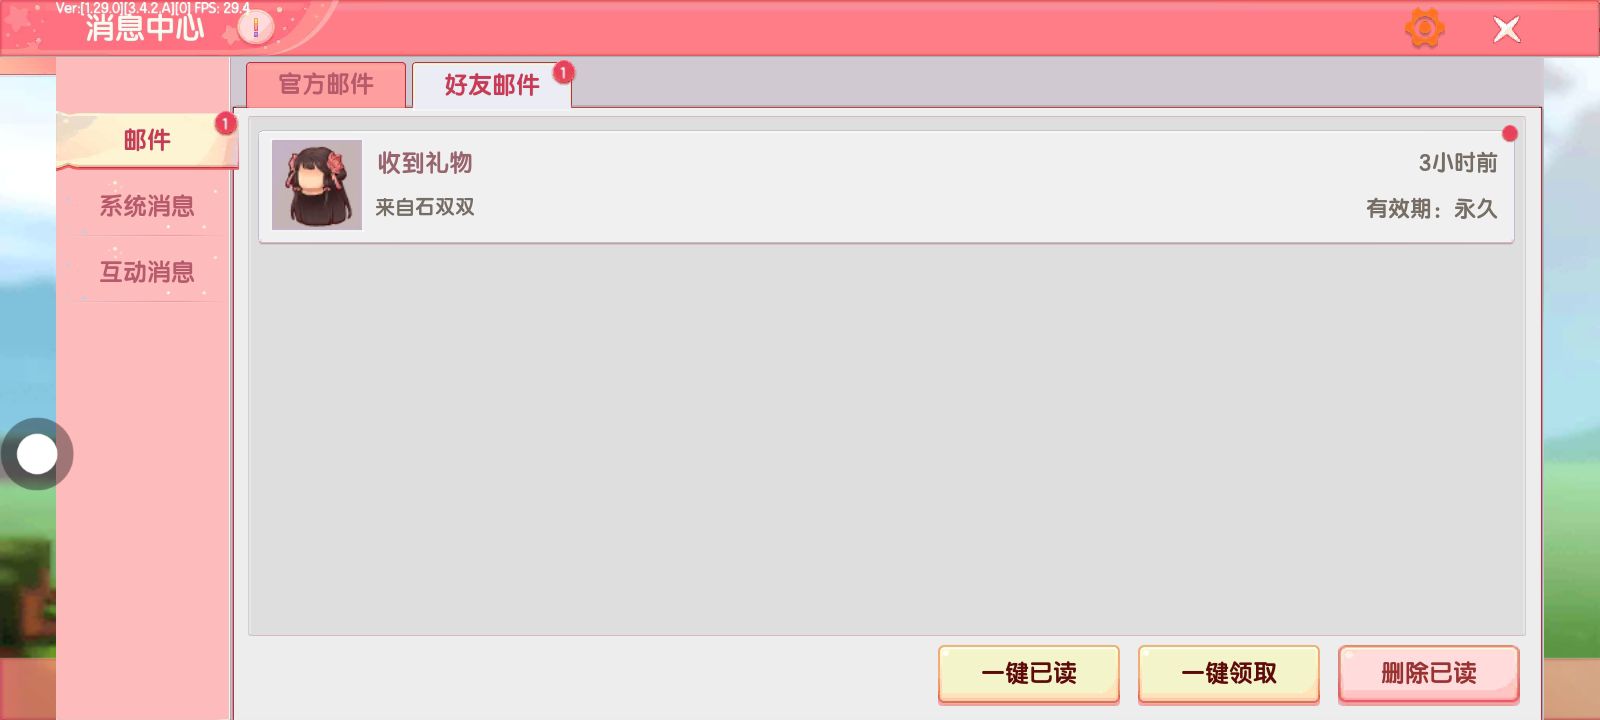Image resolution: width=1600 pixels, height=720 pixels.
Task: Open the sender's avatar thumbnail
Action: pyautogui.click(x=317, y=185)
